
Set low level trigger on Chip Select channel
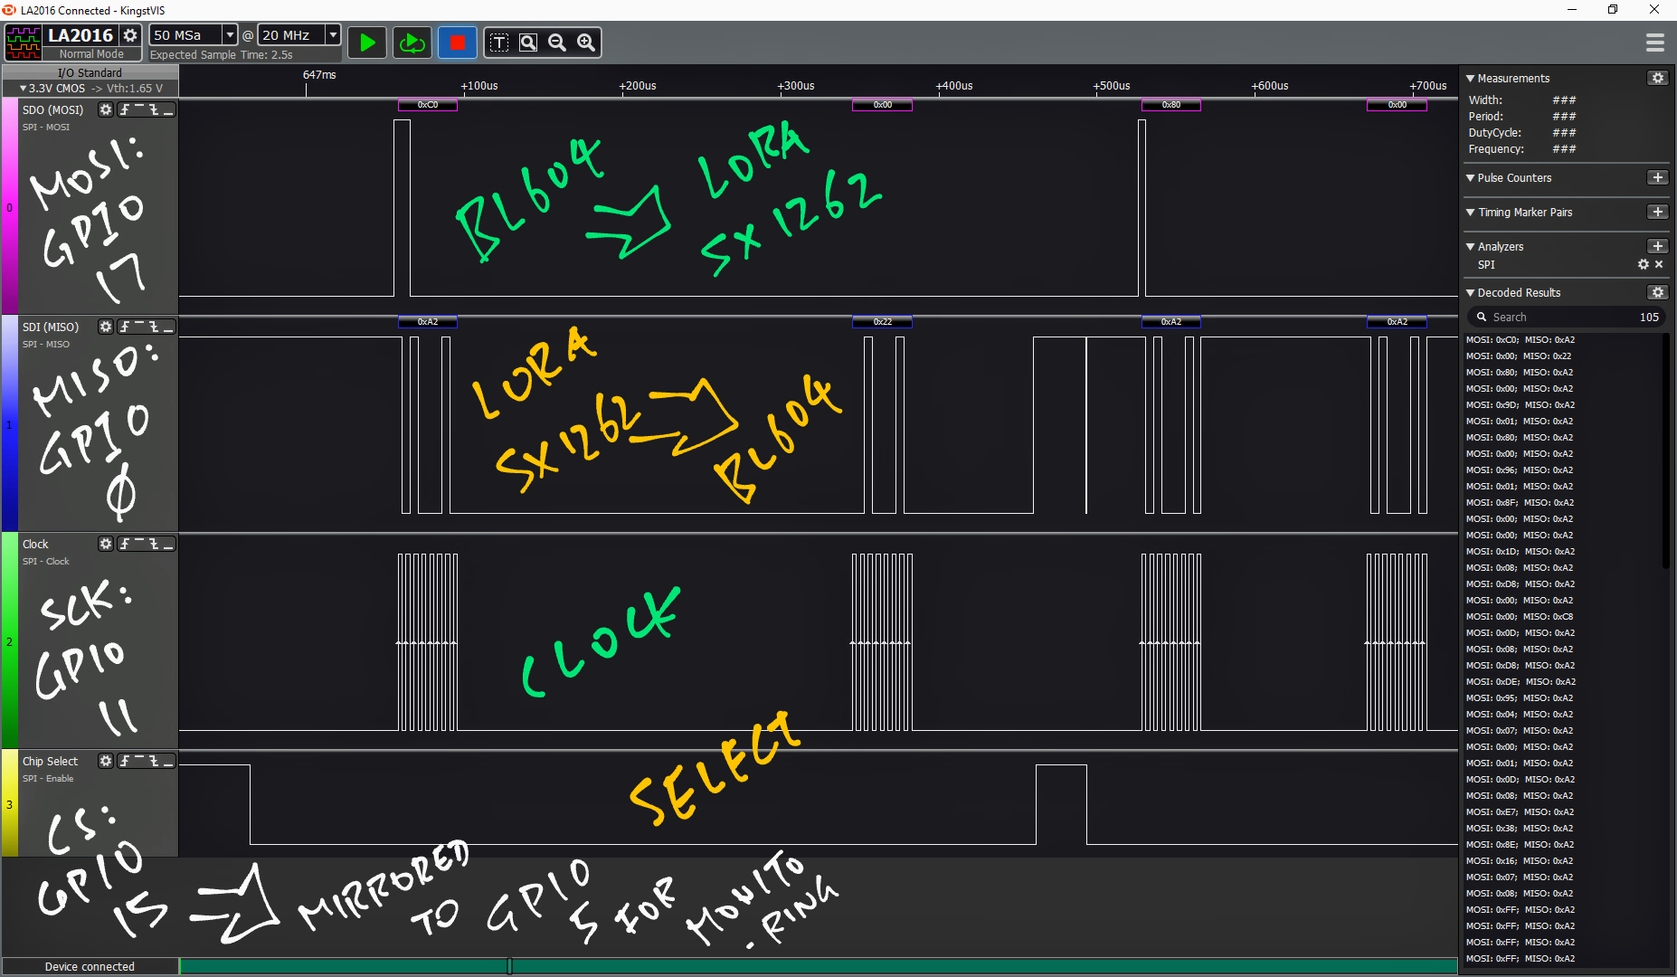(x=168, y=762)
